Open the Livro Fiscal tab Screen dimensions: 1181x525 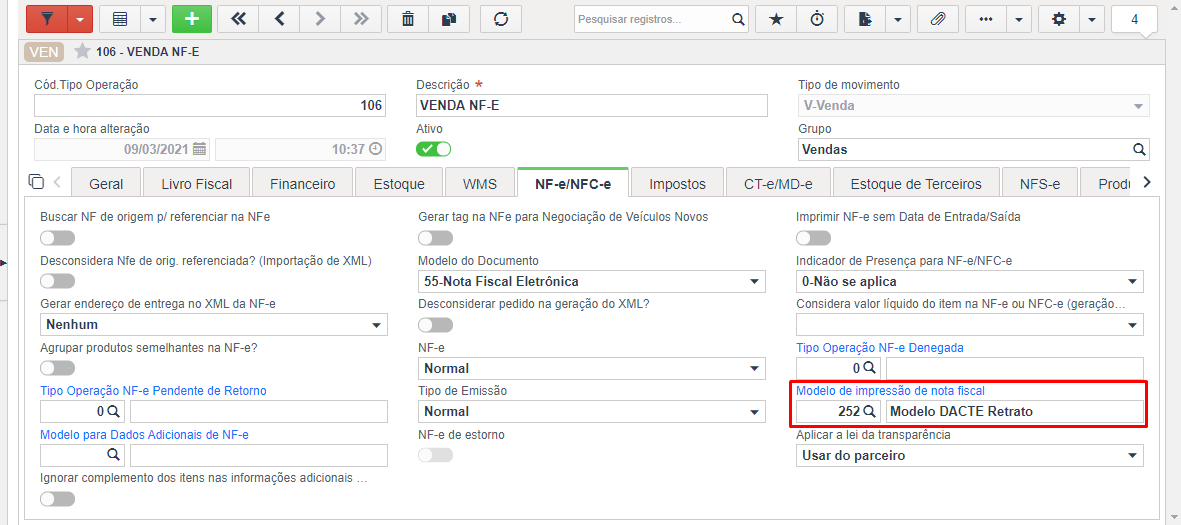[197, 184]
